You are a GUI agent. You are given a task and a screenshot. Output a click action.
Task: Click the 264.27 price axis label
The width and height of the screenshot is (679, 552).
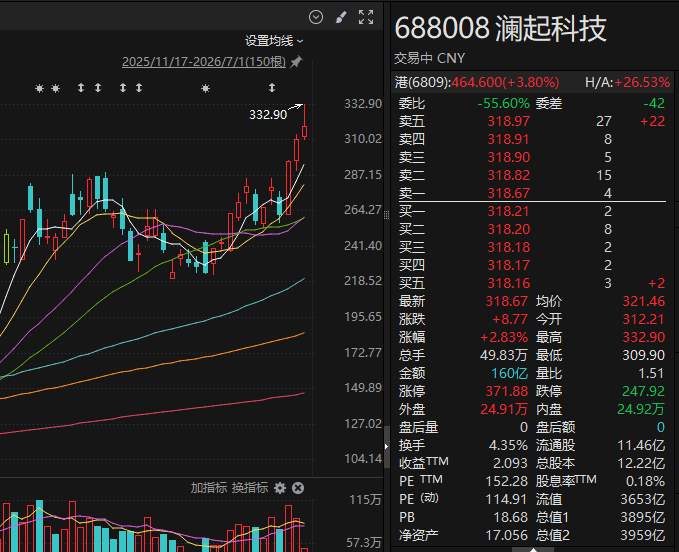pyautogui.click(x=363, y=210)
